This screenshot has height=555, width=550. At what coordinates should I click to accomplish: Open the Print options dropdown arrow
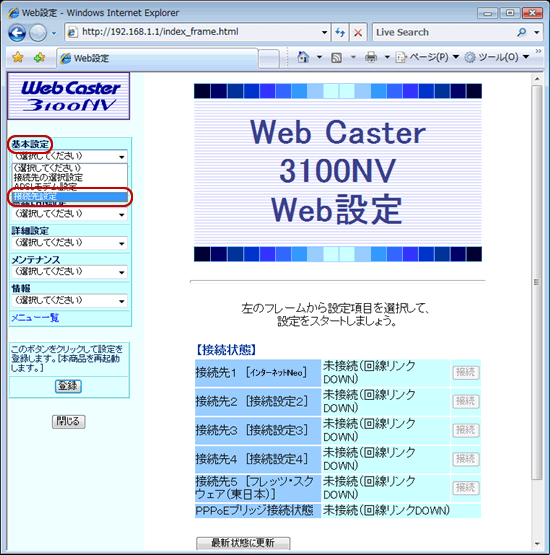[x=387, y=57]
